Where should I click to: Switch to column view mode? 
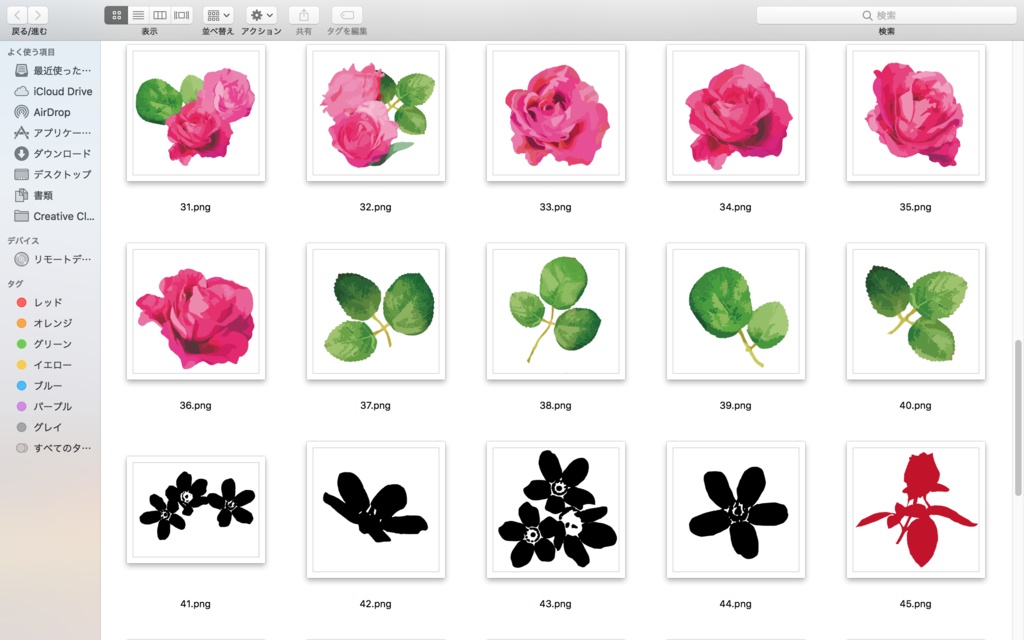159,15
